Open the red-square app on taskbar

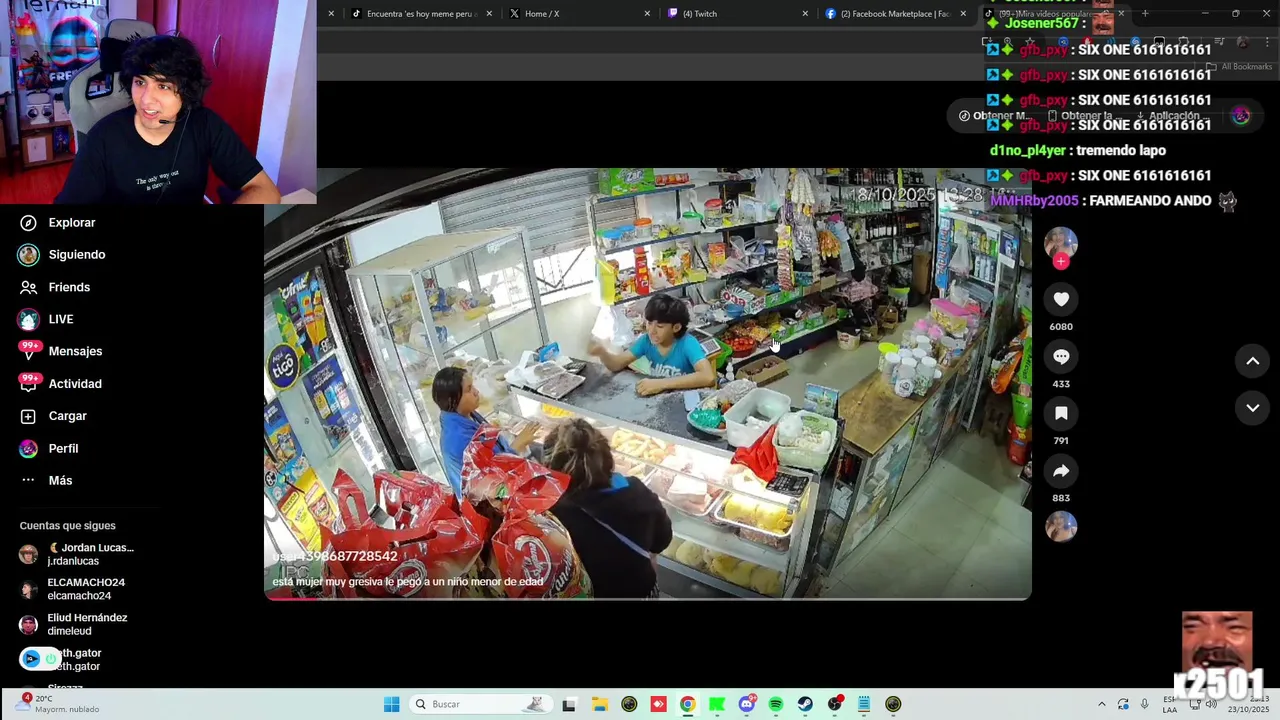658,704
